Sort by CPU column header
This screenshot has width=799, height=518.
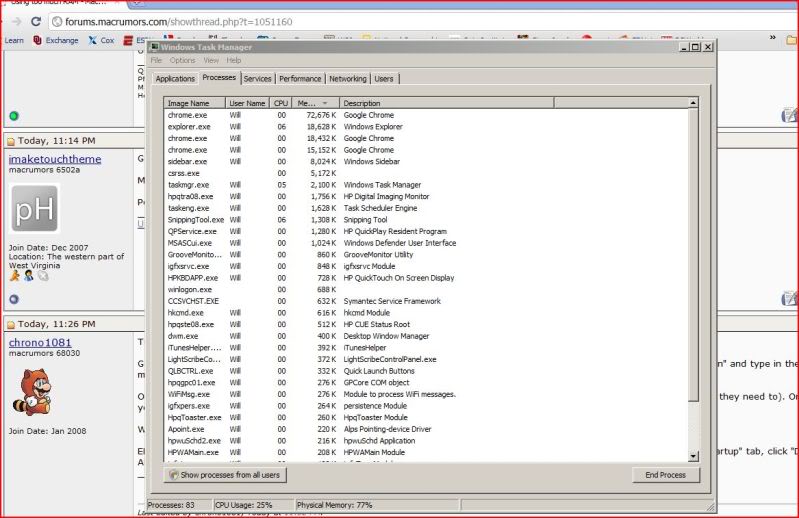tap(281, 103)
